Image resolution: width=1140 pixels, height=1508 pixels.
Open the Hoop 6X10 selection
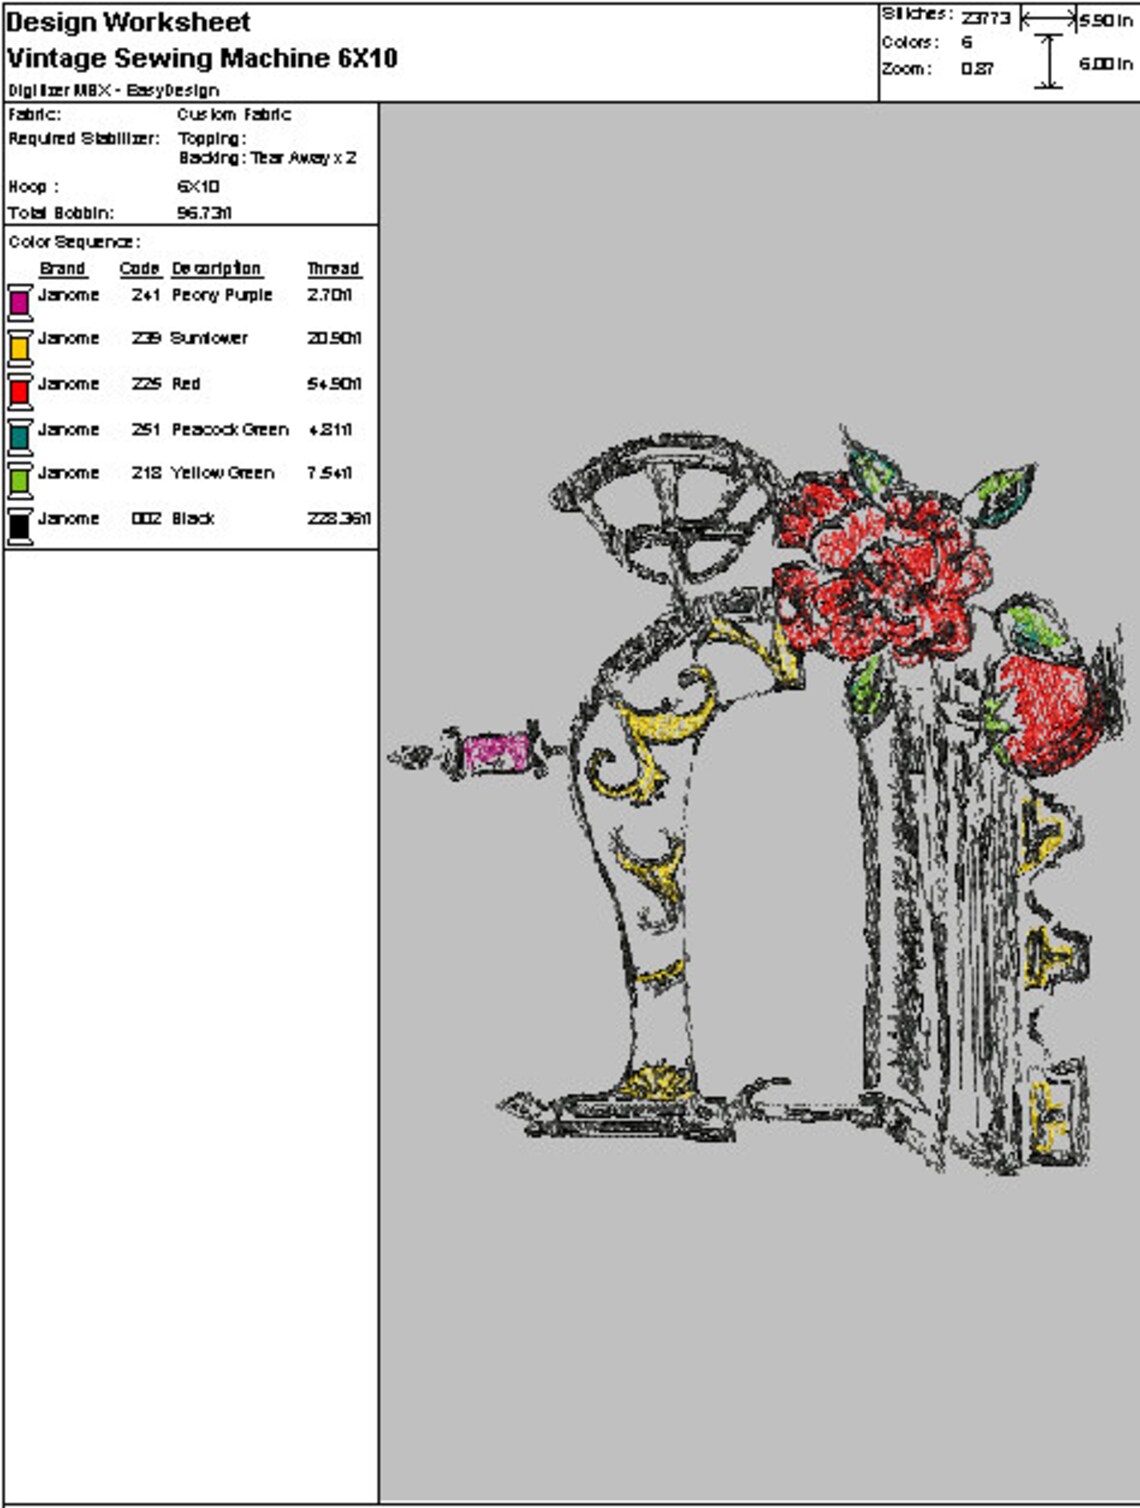coord(196,186)
